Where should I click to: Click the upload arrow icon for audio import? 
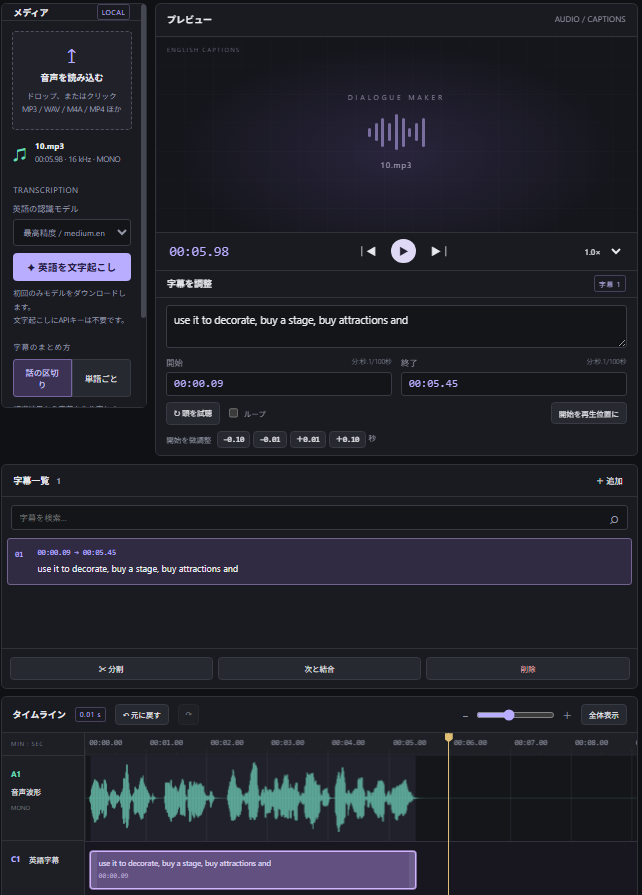tap(71, 56)
